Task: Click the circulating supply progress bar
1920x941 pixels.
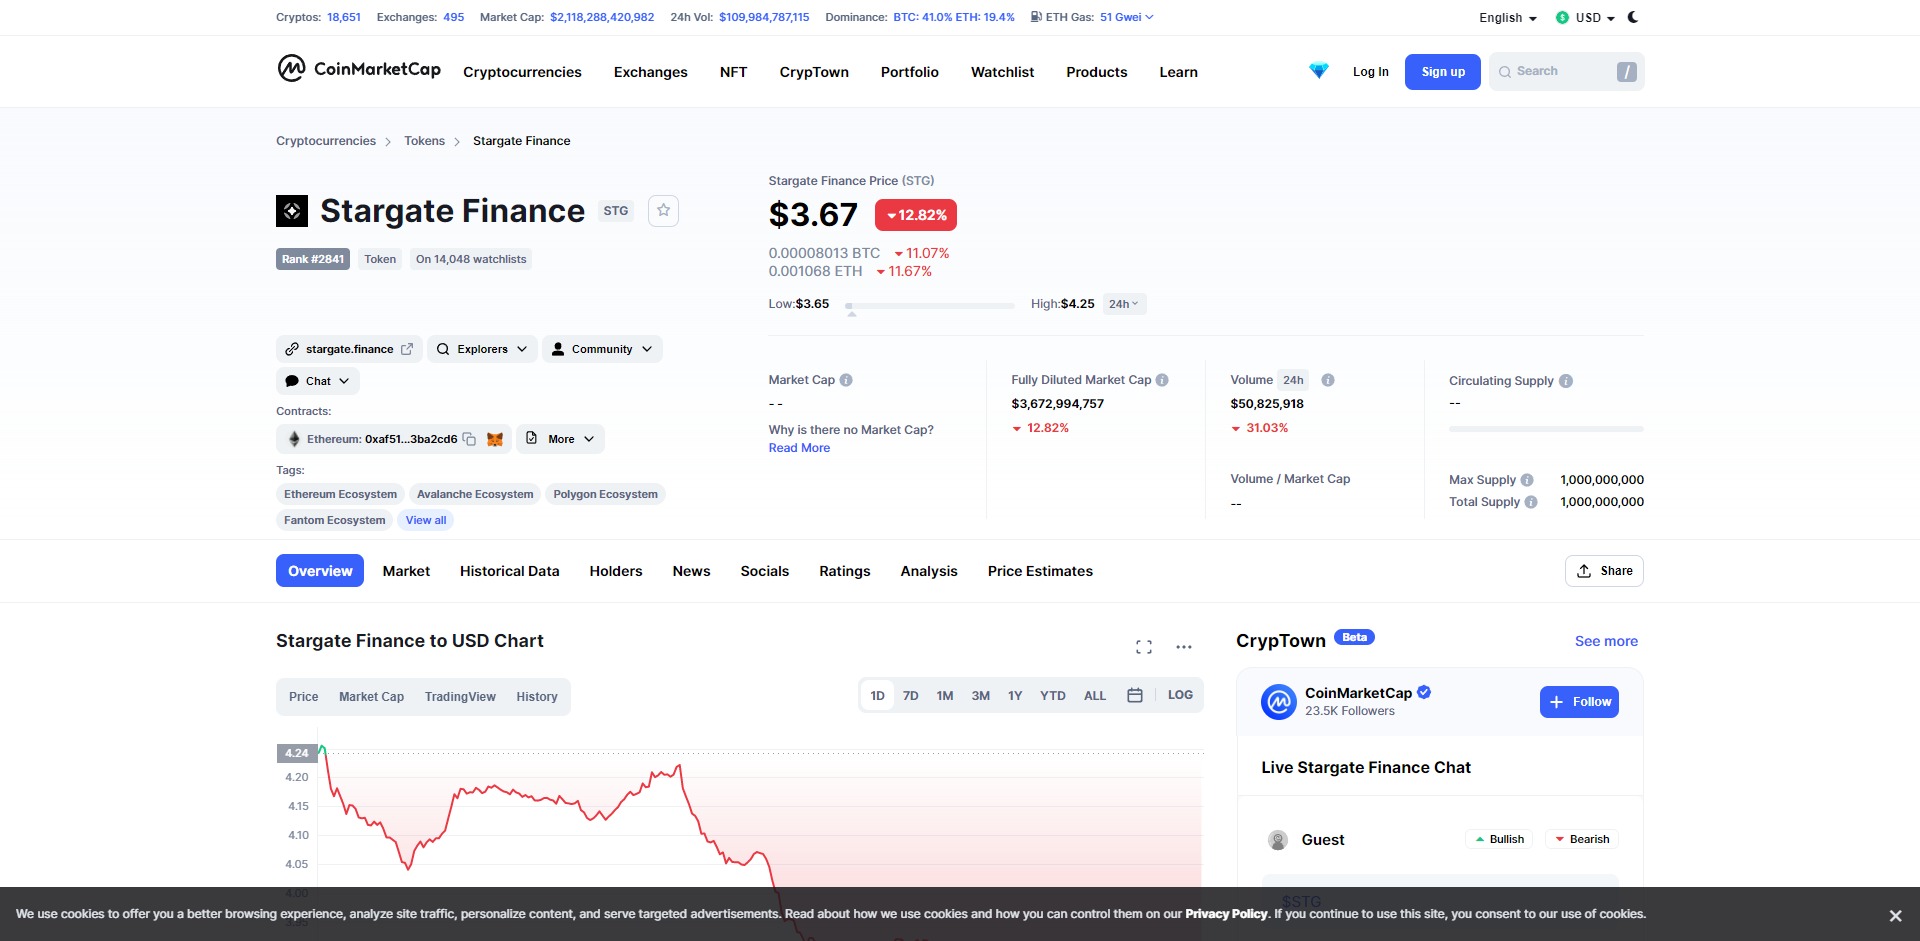Action: click(x=1546, y=429)
